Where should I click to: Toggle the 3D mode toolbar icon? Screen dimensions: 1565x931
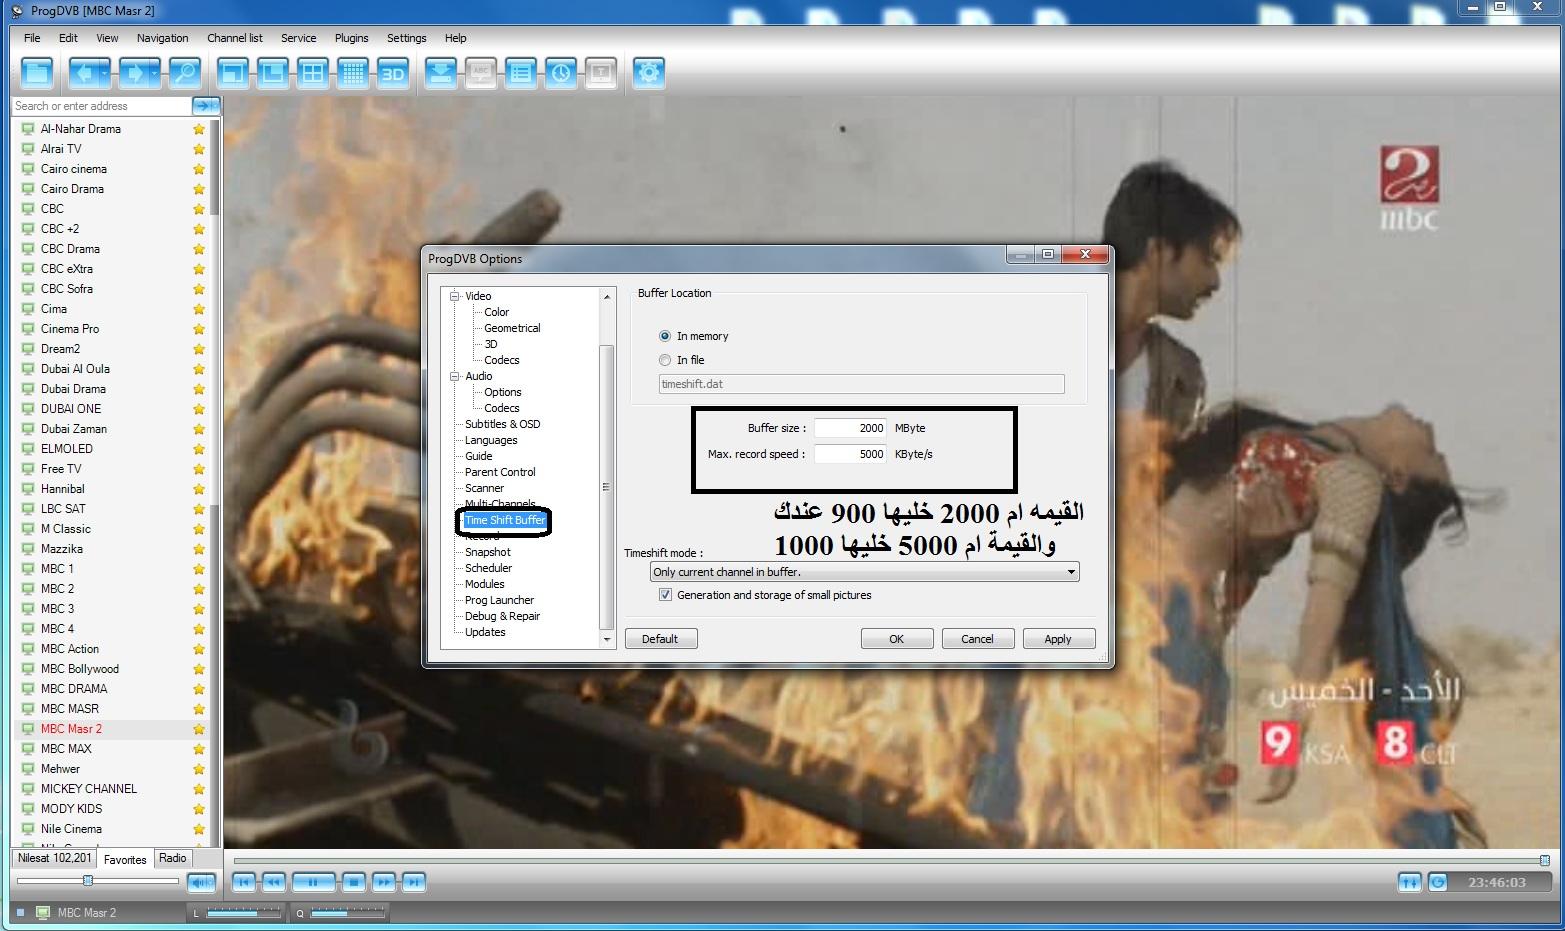[x=393, y=73]
